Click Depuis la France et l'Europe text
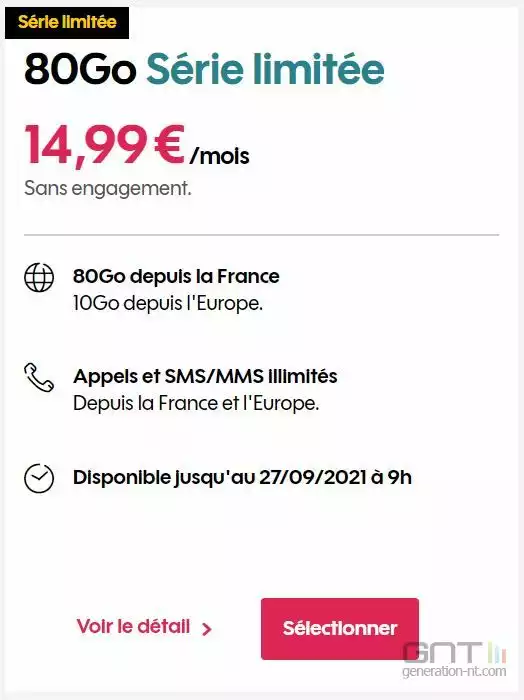This screenshot has width=524, height=700. tap(196, 404)
